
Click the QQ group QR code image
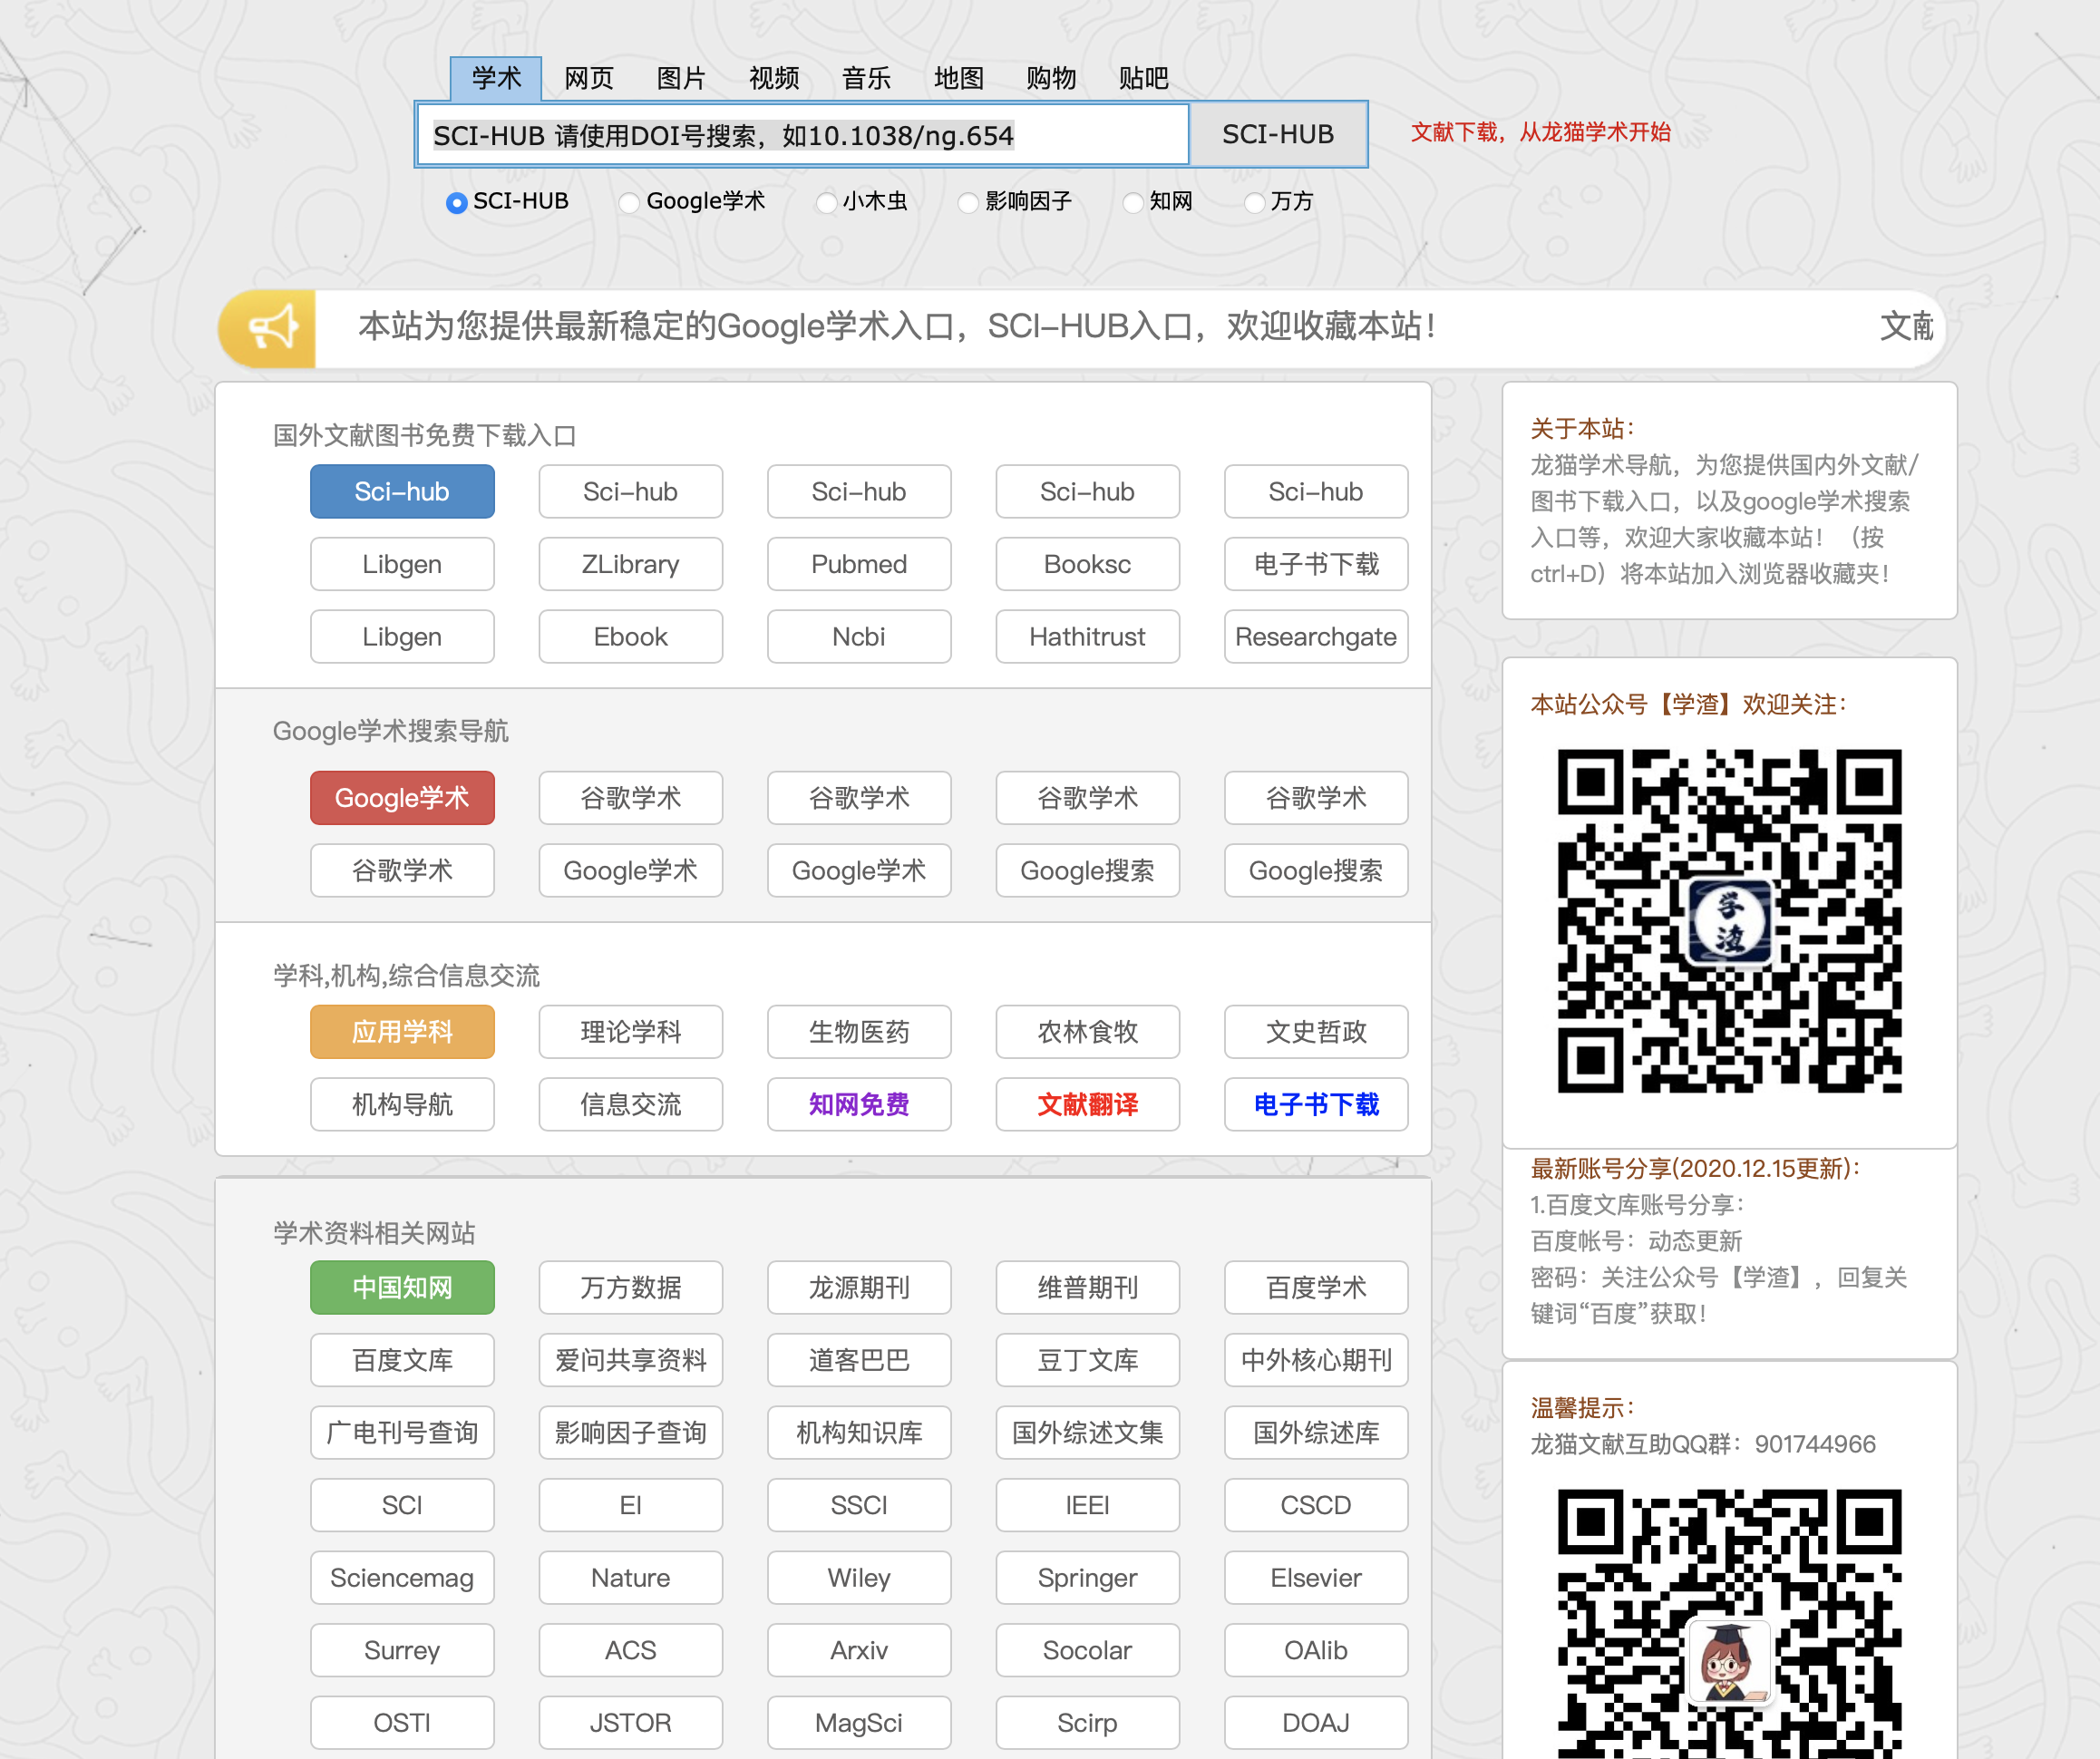point(1729,1623)
